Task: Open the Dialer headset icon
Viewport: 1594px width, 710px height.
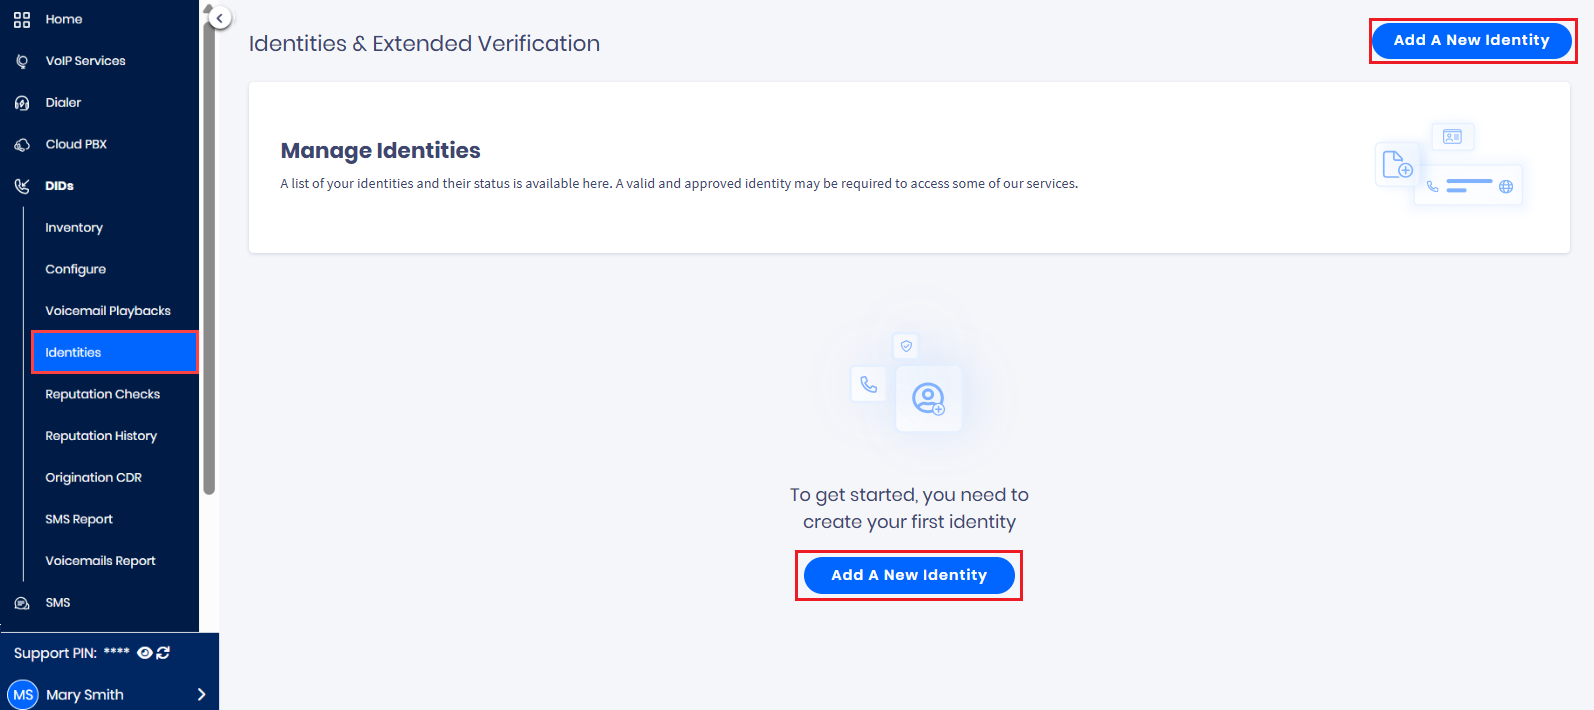Action: [x=22, y=102]
